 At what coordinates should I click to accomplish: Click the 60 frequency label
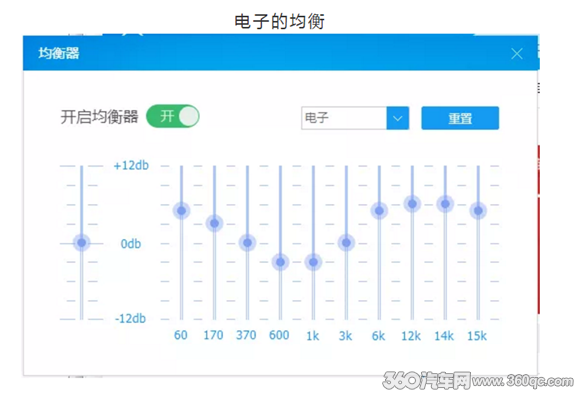tap(181, 335)
